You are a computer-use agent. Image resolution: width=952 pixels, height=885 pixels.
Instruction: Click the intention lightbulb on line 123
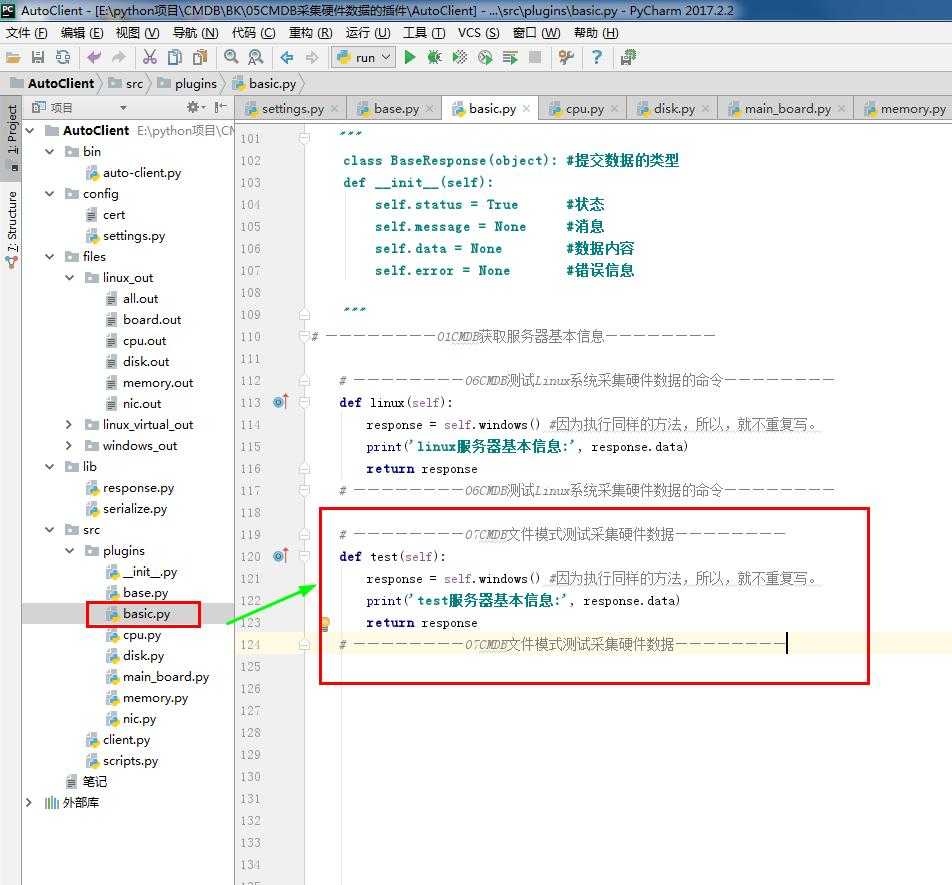[325, 623]
